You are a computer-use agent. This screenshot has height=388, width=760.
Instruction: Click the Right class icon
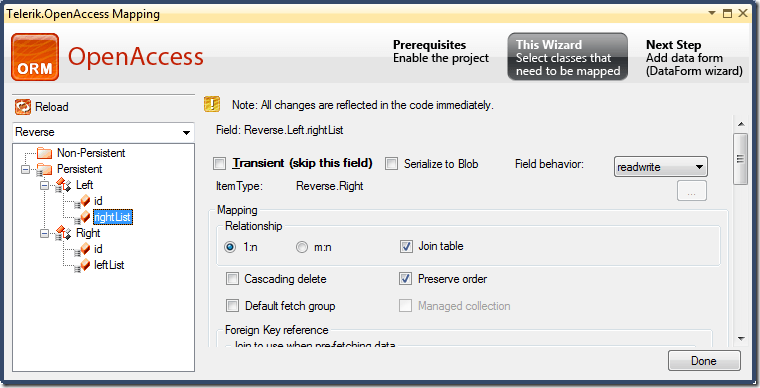tap(63, 233)
